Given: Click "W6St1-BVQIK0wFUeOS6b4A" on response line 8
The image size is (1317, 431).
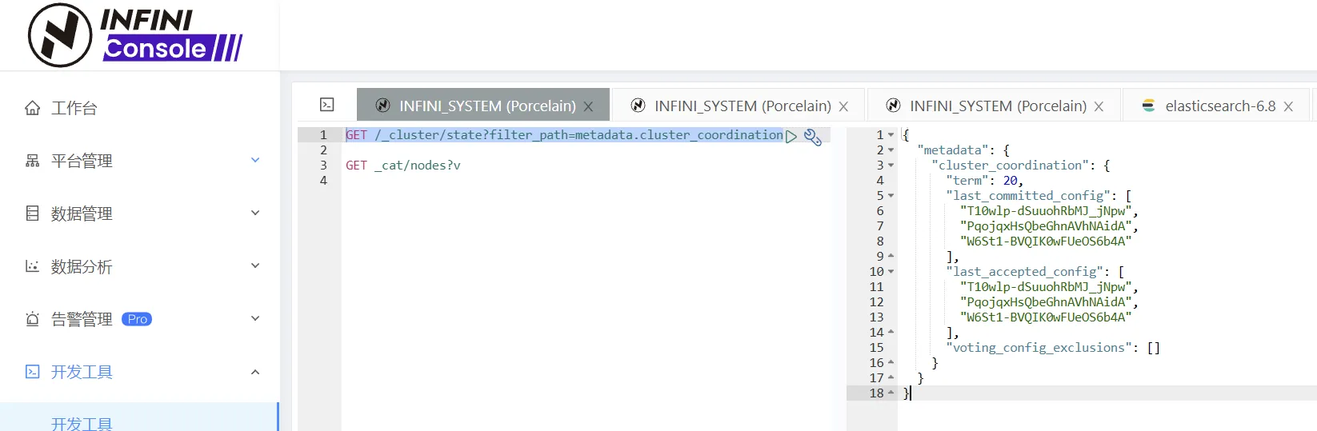Looking at the screenshot, I should [1045, 241].
